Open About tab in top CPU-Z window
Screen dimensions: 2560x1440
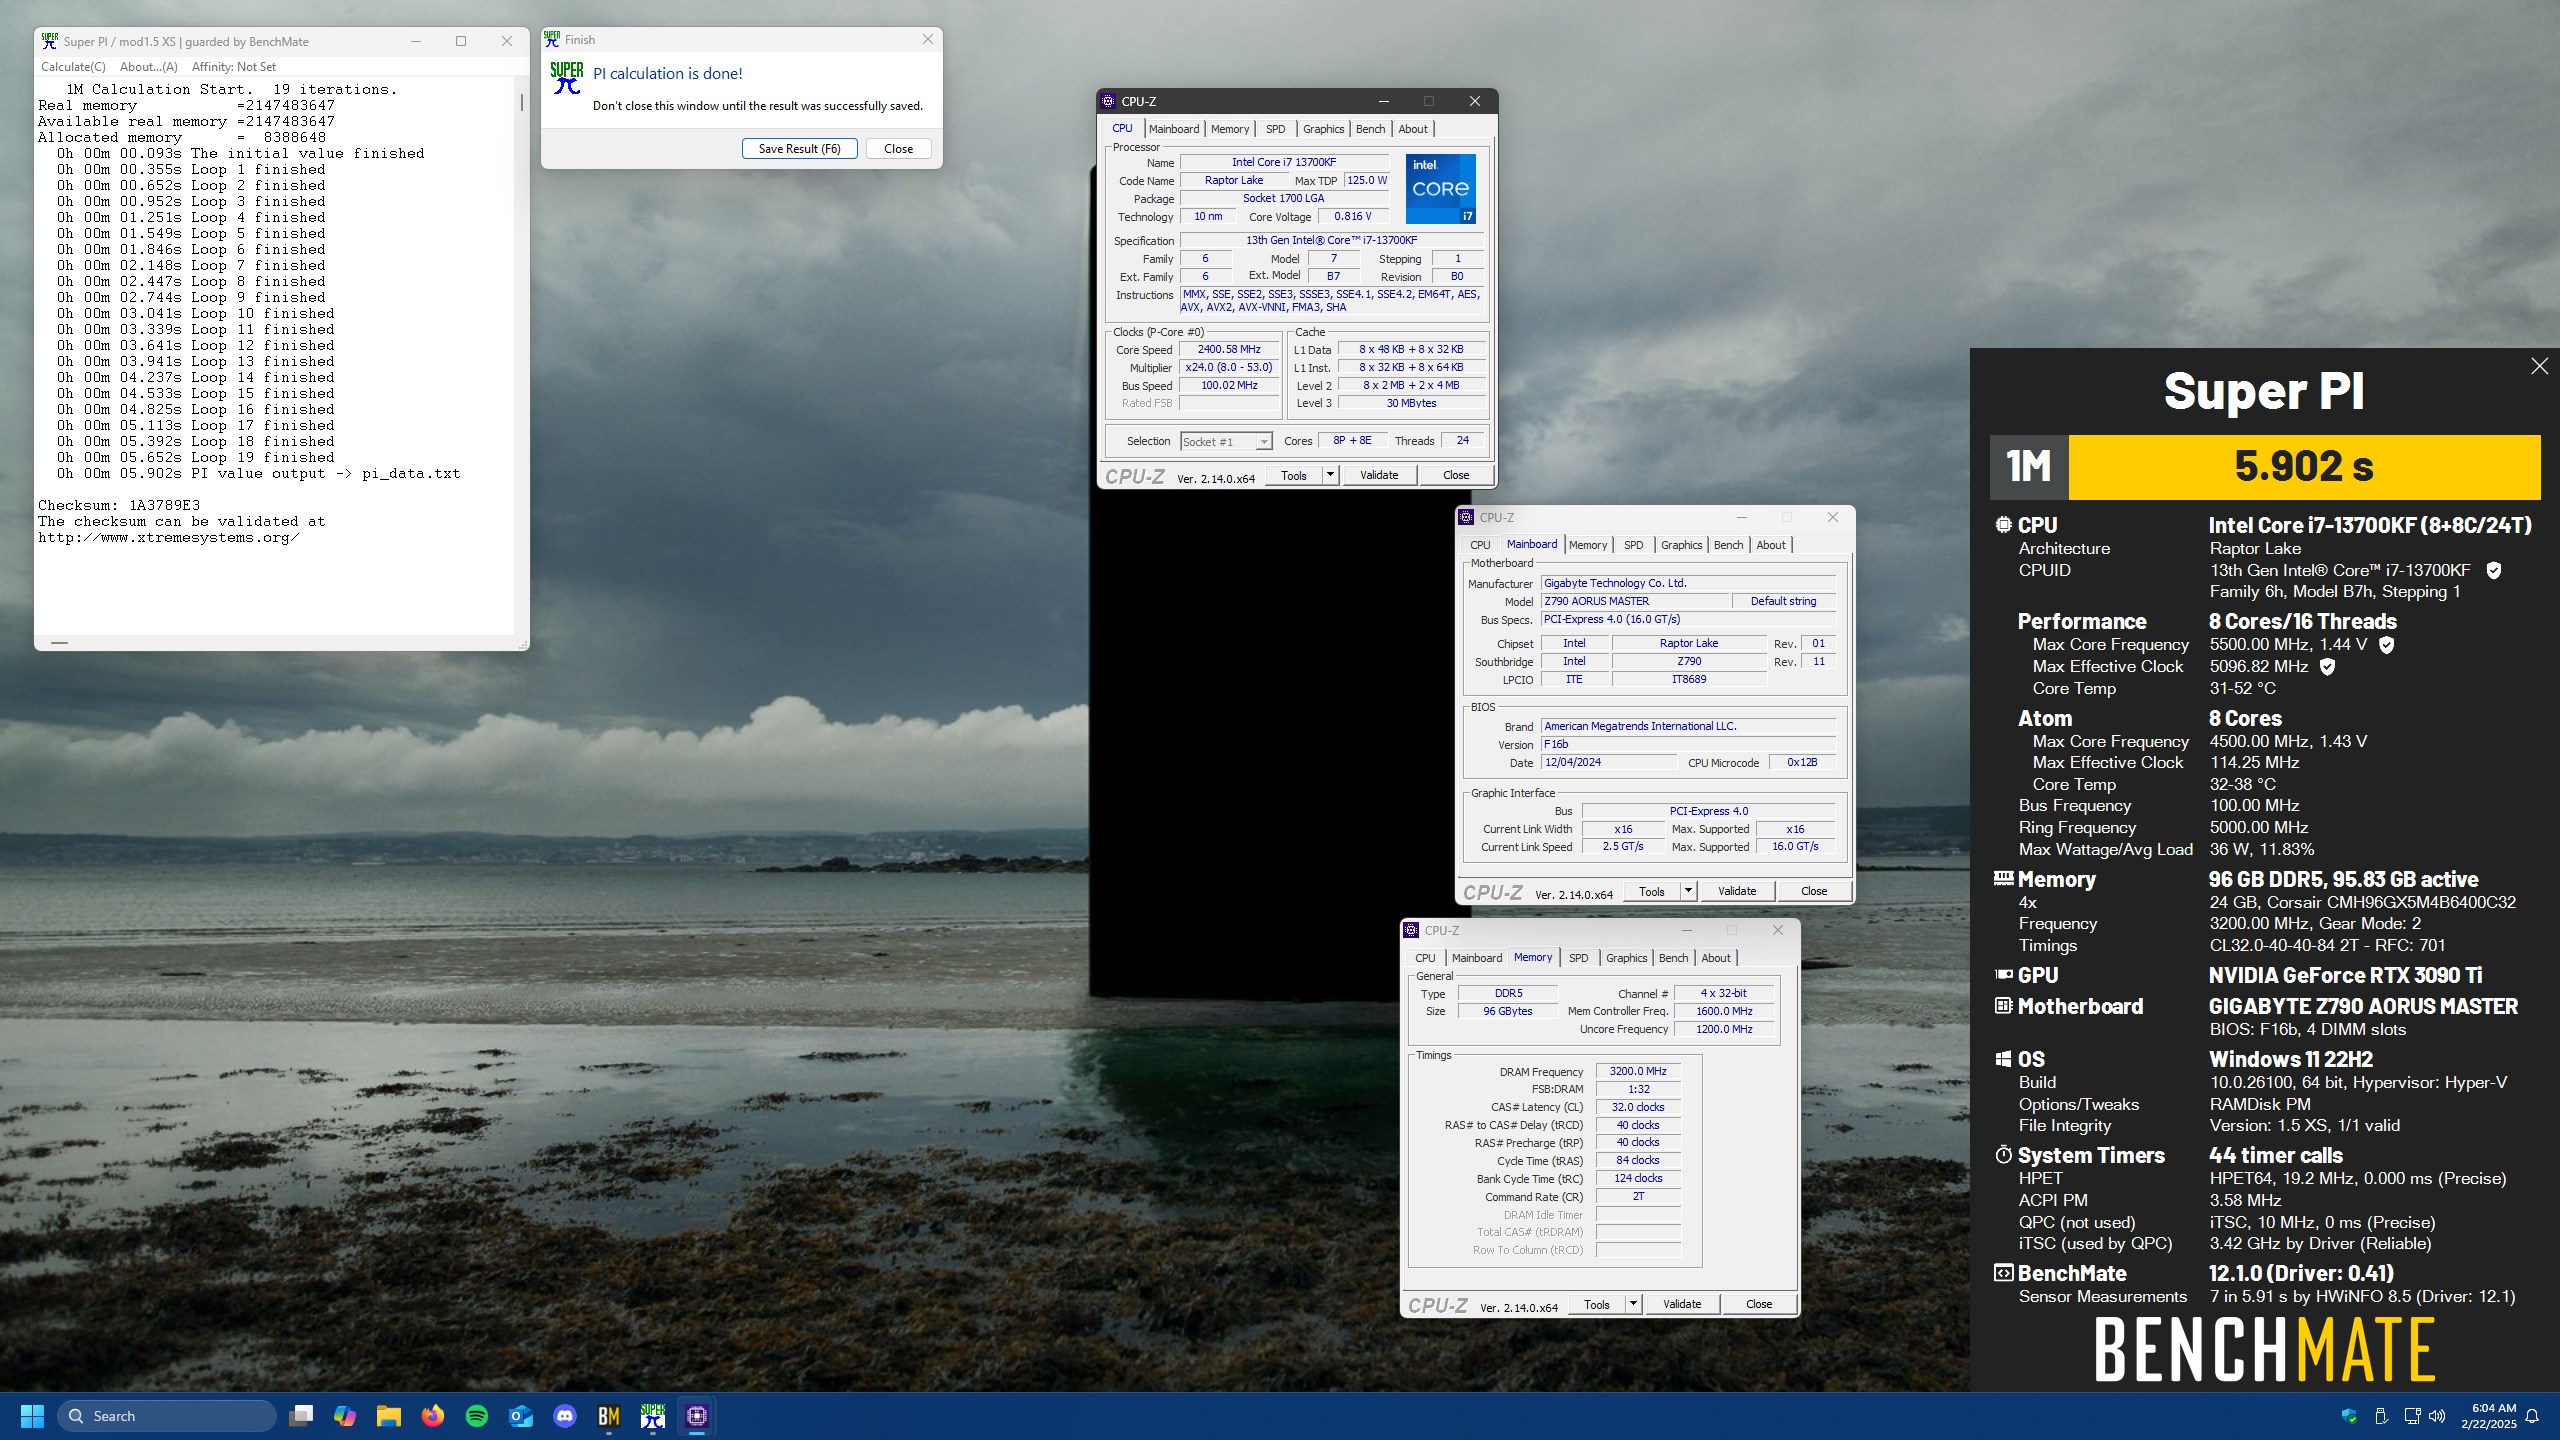1413,129
